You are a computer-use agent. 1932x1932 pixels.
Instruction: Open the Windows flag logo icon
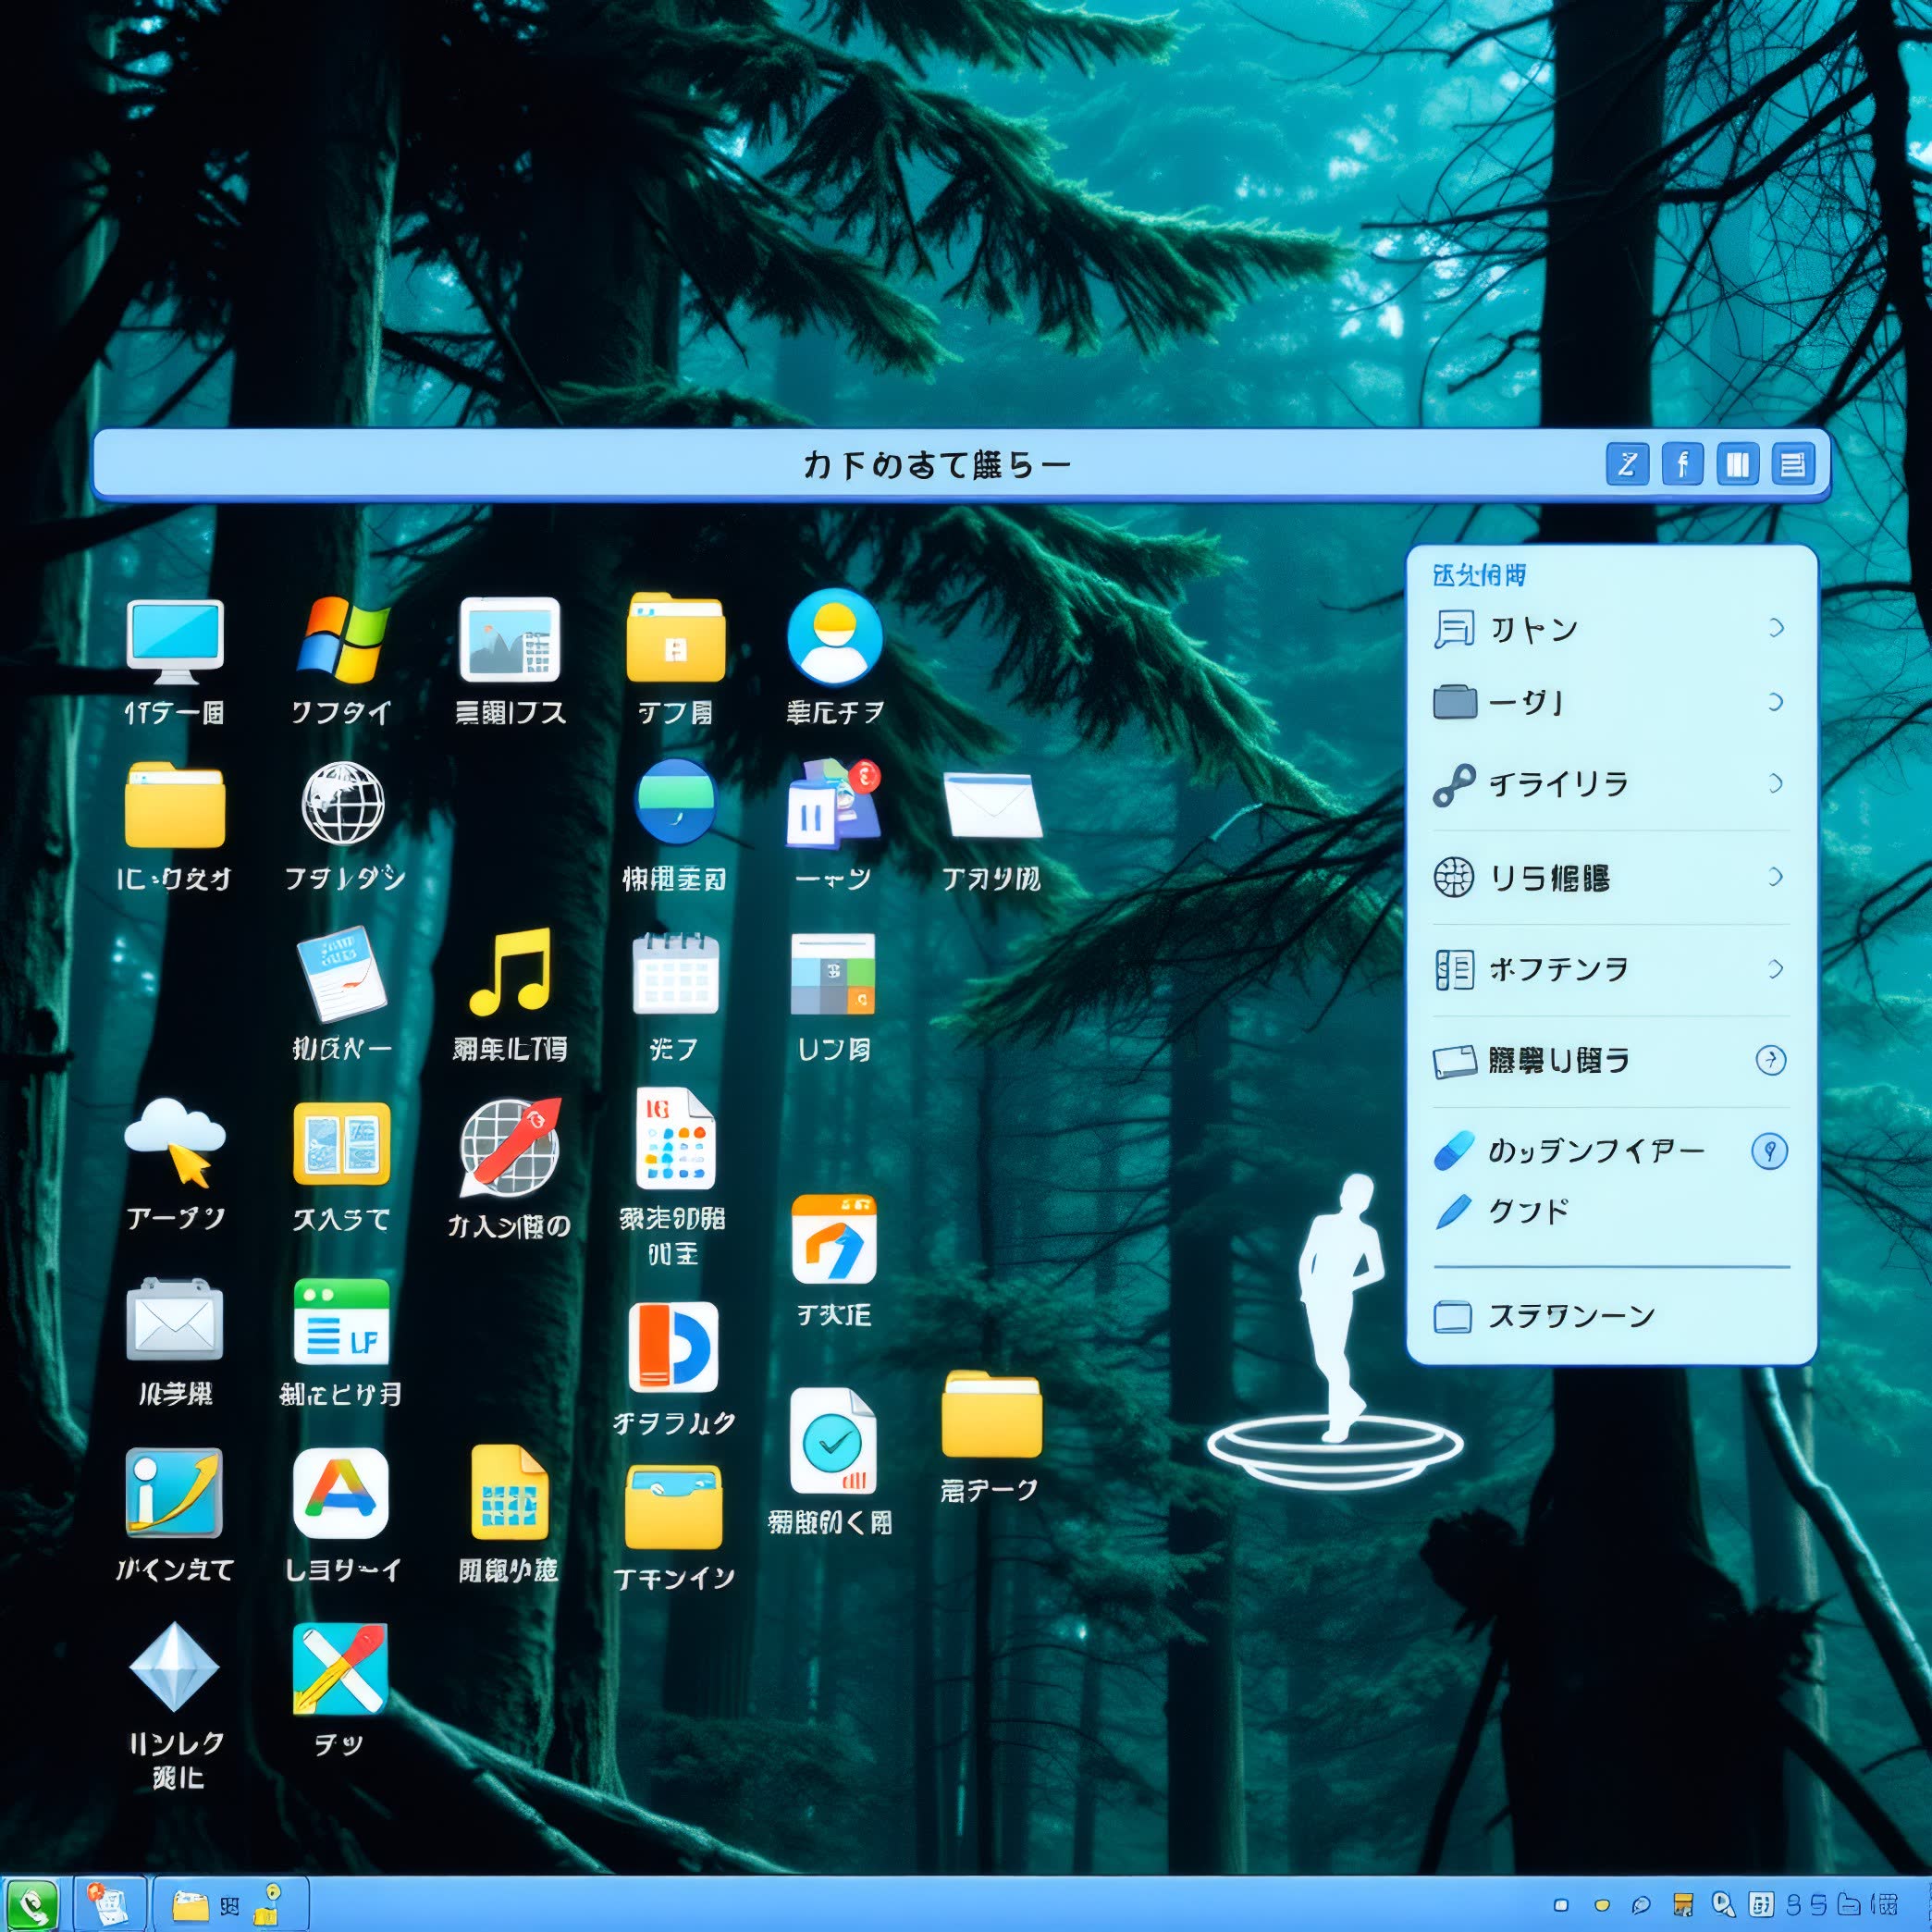click(342, 640)
